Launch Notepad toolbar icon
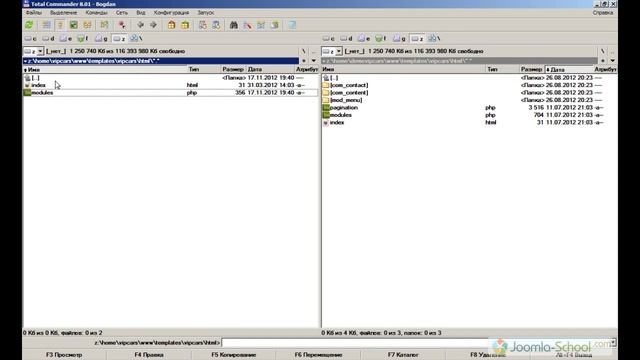 [292, 25]
